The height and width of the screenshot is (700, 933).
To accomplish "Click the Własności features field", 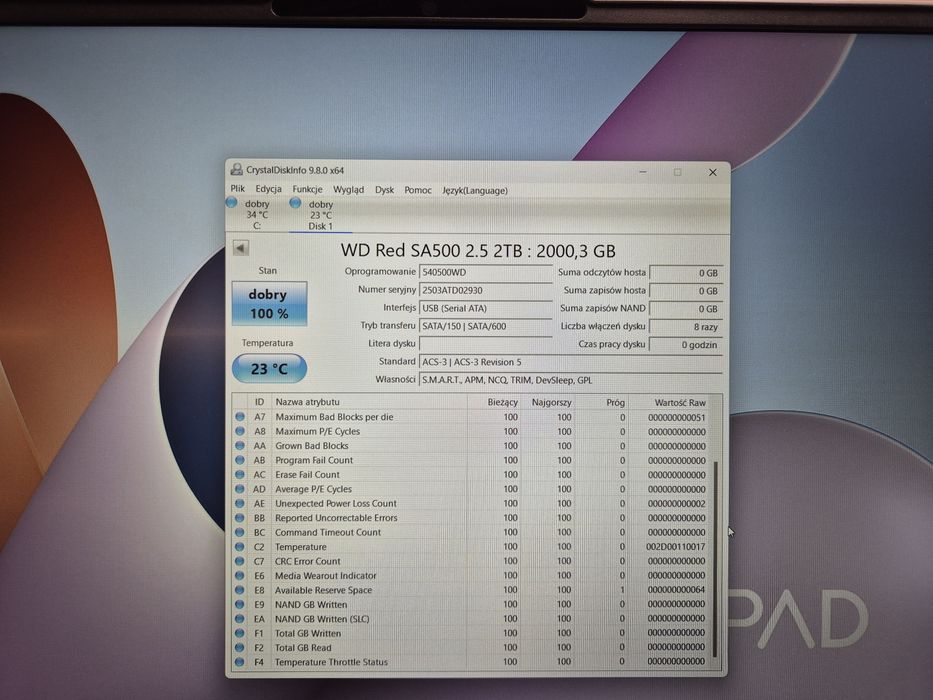I will (x=571, y=380).
